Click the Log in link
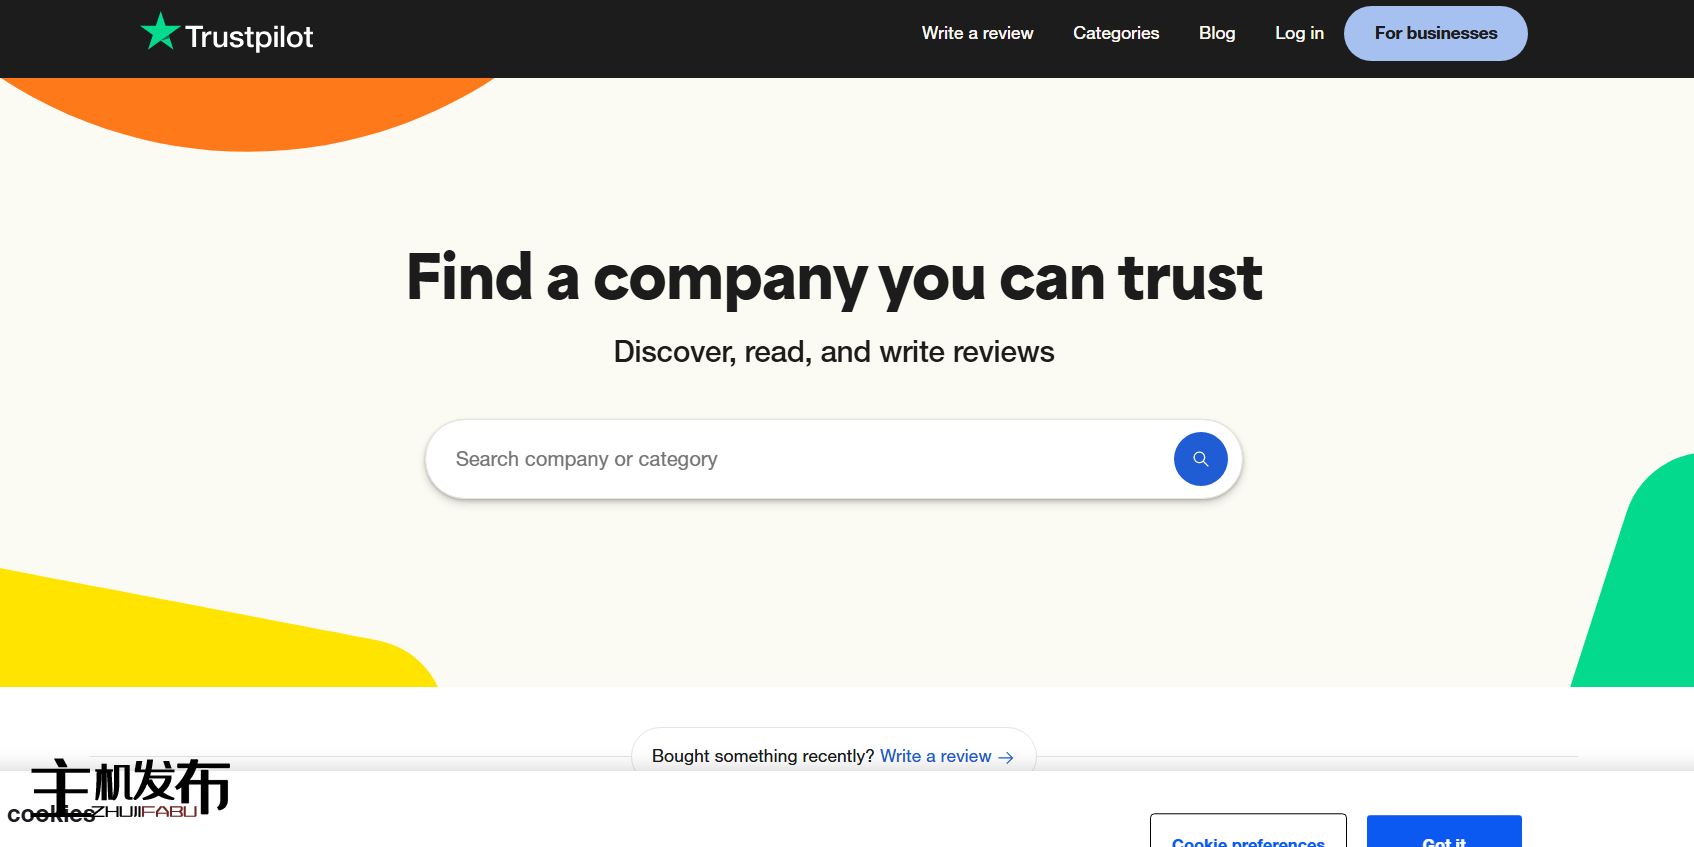 click(1299, 33)
